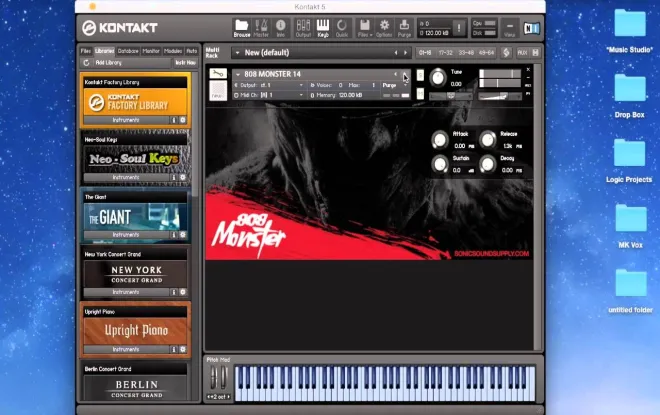Open Instruments of The Giant

[126, 234]
